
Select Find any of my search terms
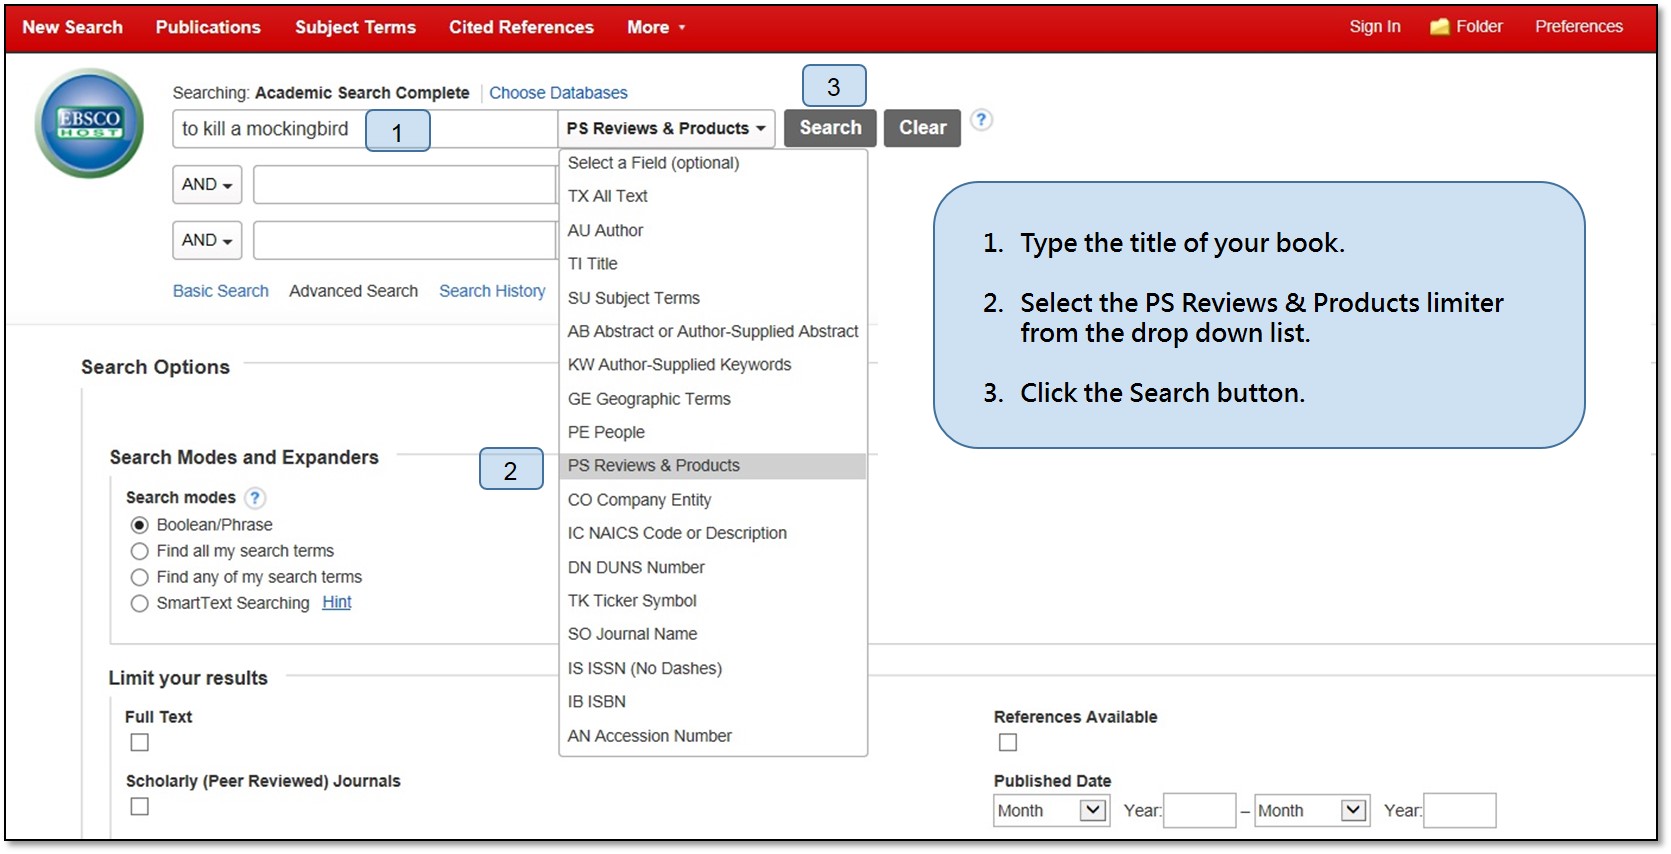pyautogui.click(x=140, y=577)
